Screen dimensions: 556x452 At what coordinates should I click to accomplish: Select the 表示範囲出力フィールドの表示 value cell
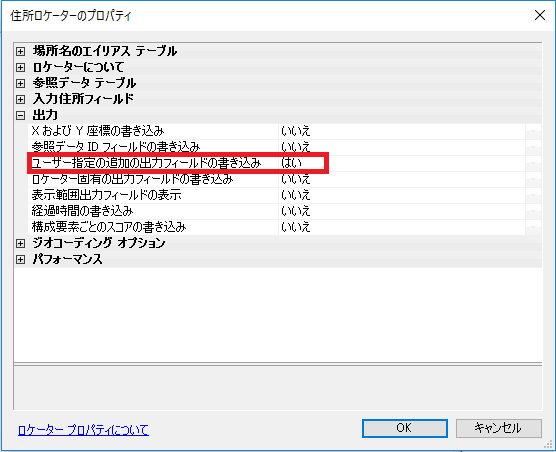pos(402,195)
